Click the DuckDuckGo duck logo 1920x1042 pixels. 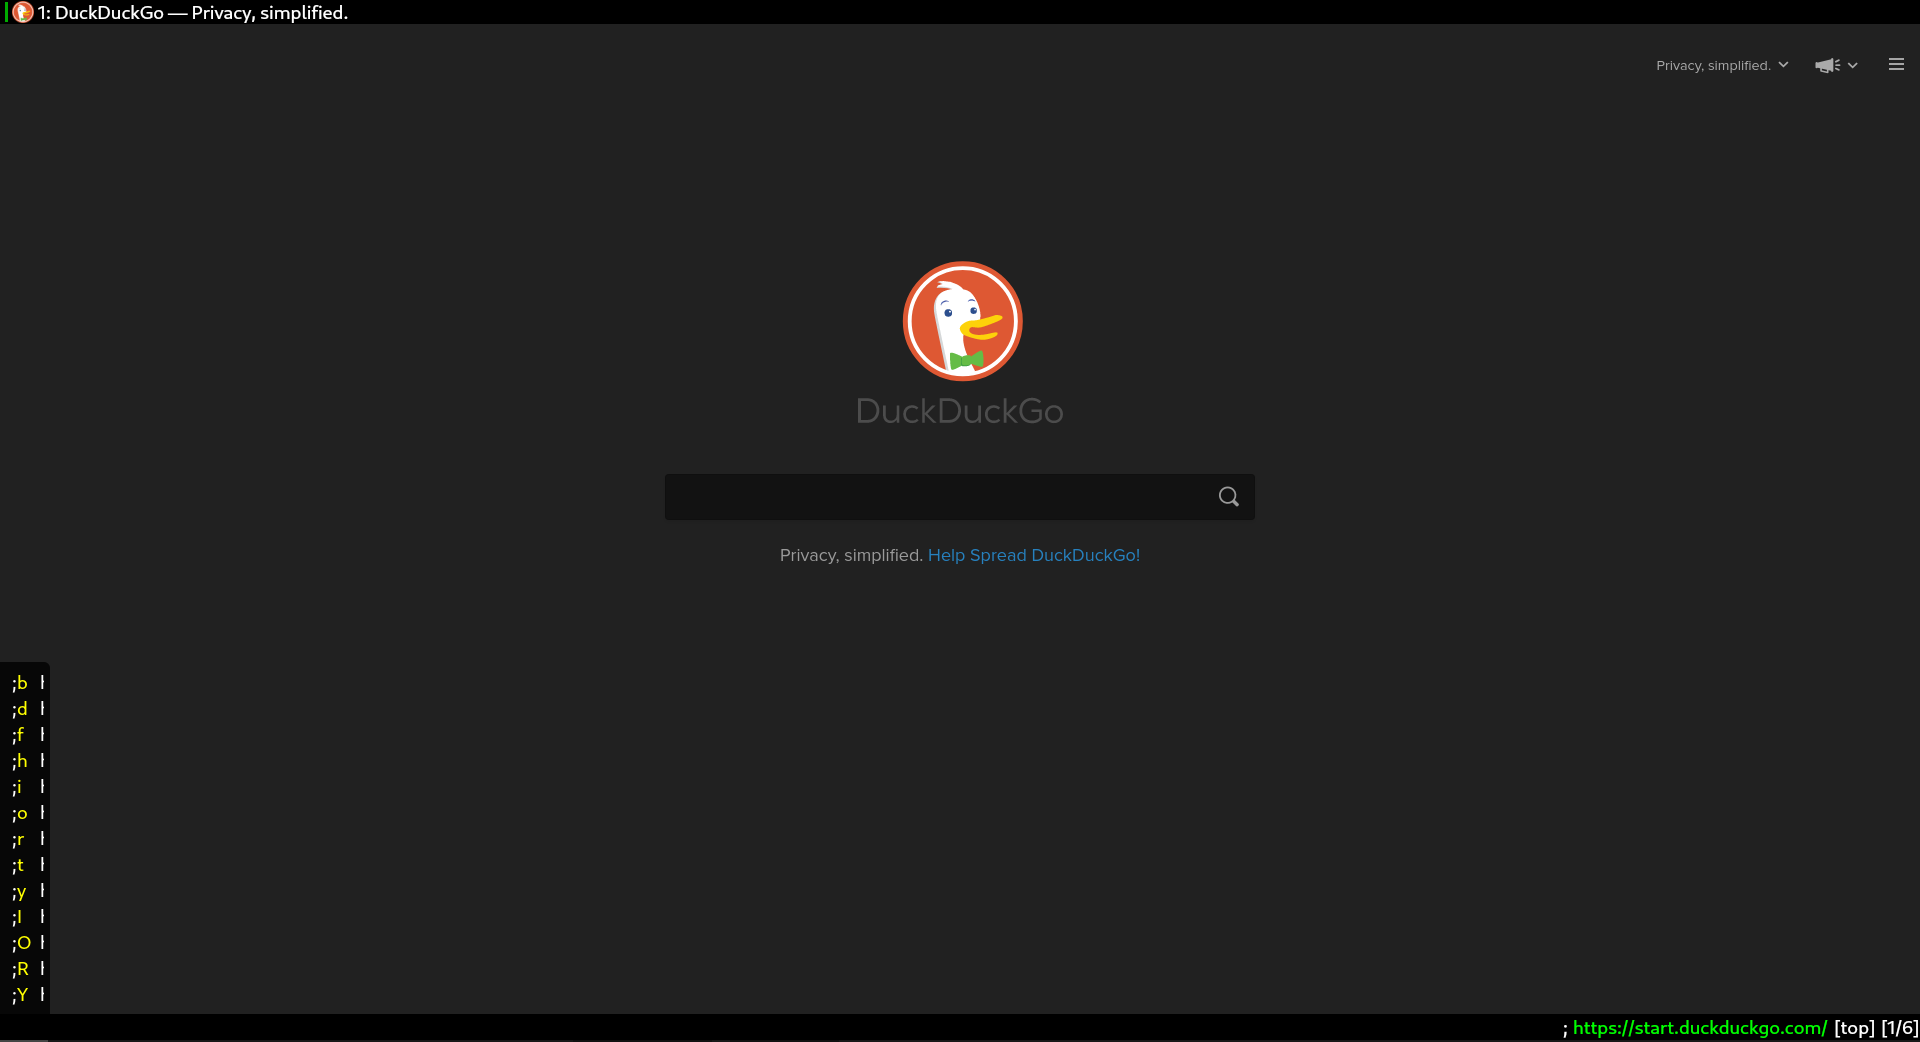(962, 321)
